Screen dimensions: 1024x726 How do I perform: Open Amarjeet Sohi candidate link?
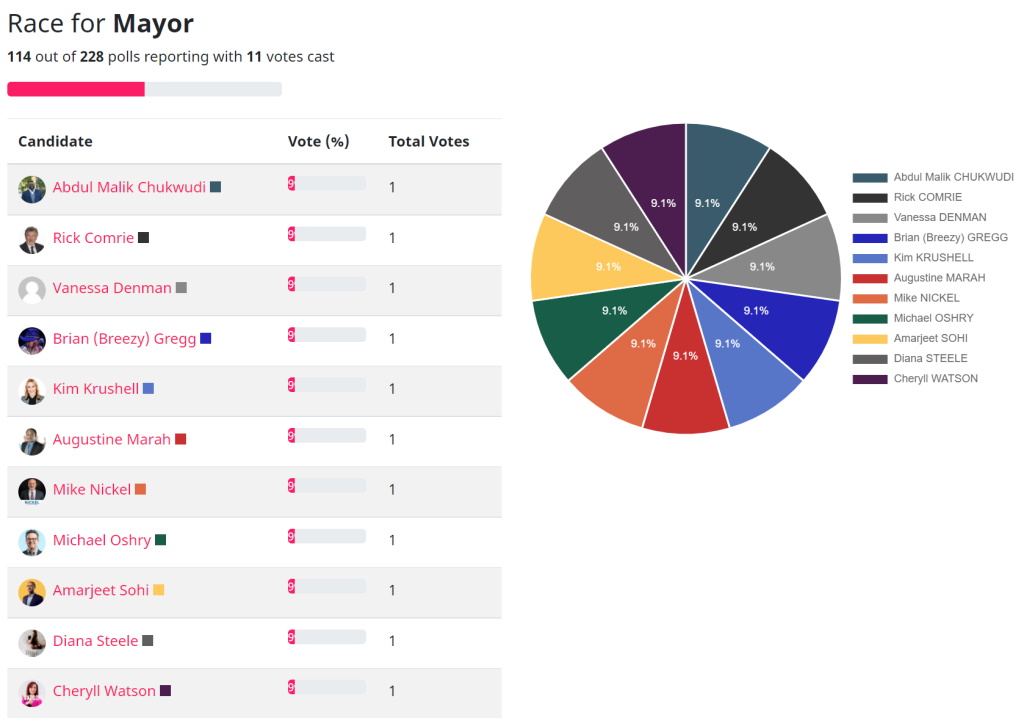pyautogui.click(x=100, y=591)
